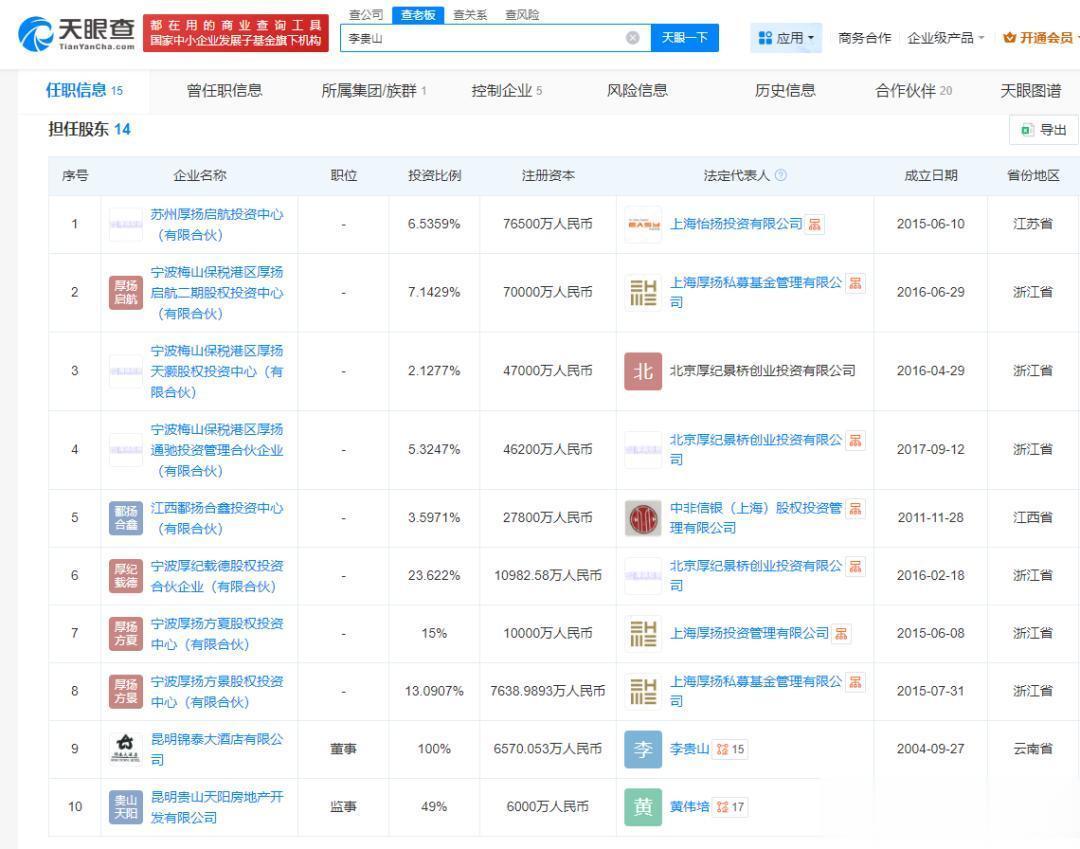Click 李贵山 avatar in row 9
This screenshot has height=849, width=1080.
[642, 749]
